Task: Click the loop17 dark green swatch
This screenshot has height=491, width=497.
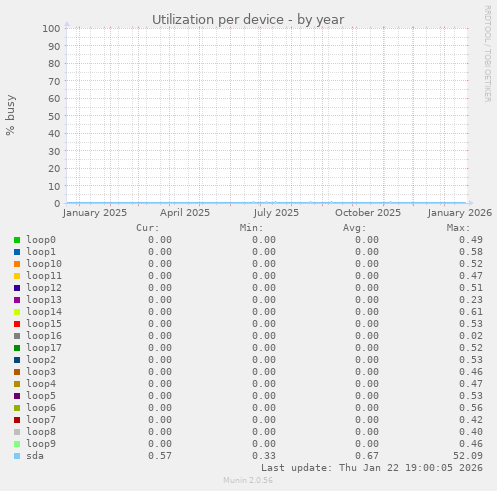Action: click(17, 348)
